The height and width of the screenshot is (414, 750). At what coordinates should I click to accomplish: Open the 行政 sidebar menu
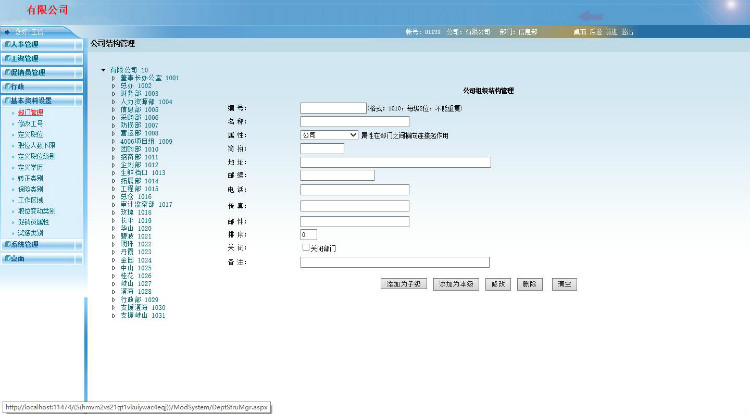click(42, 87)
